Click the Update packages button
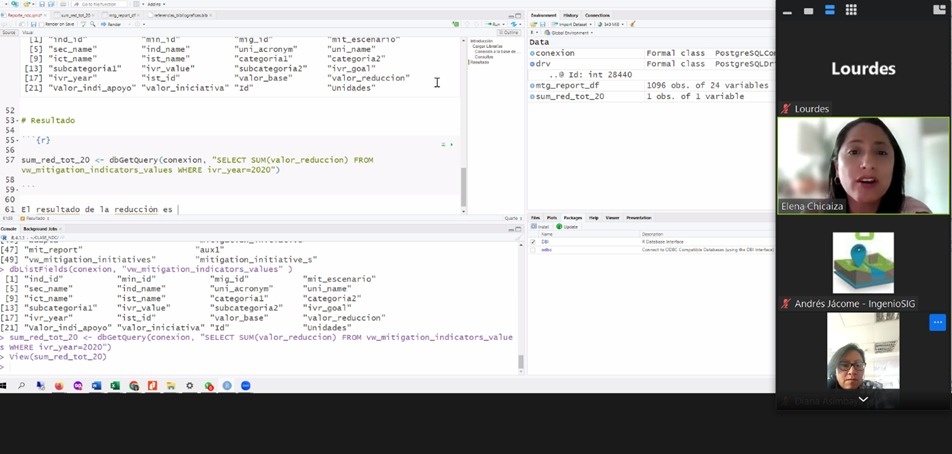This screenshot has width=952, height=454. pos(568,226)
